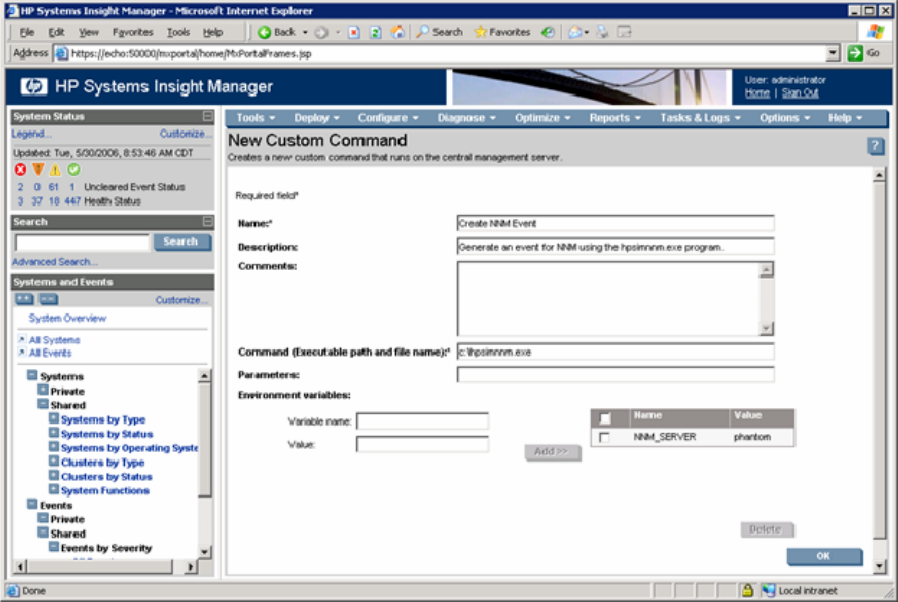Screen dimensions: 898x602
Task: Open the All Systems link
Action: point(54,340)
